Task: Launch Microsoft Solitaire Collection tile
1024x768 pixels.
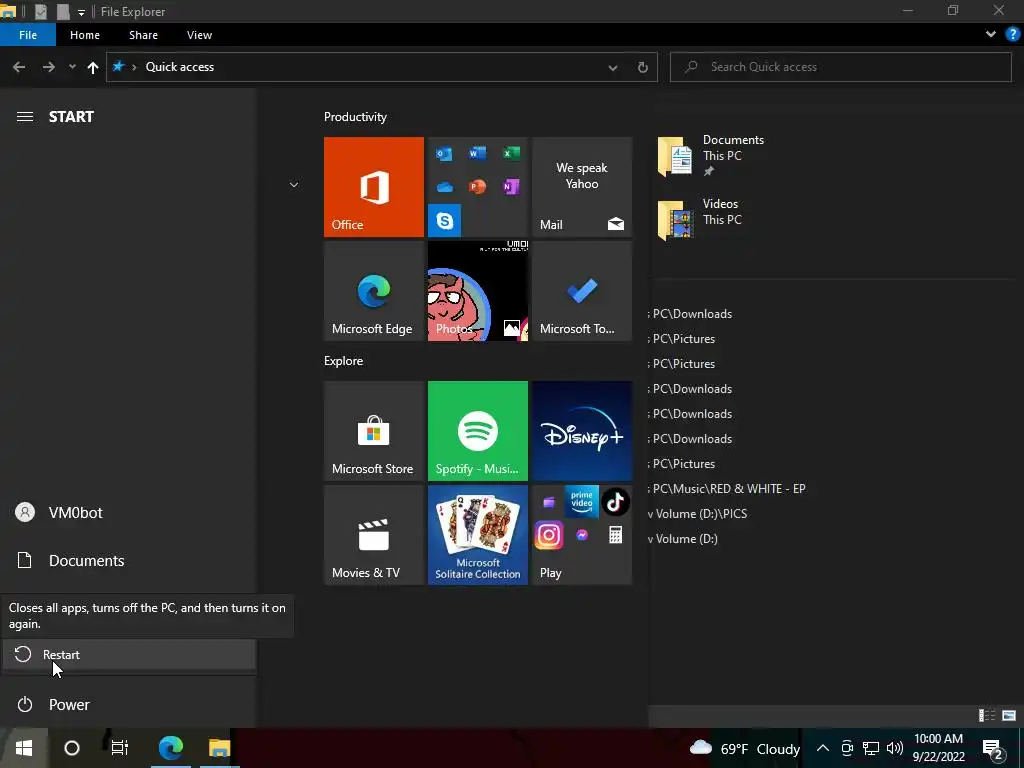Action: 477,535
